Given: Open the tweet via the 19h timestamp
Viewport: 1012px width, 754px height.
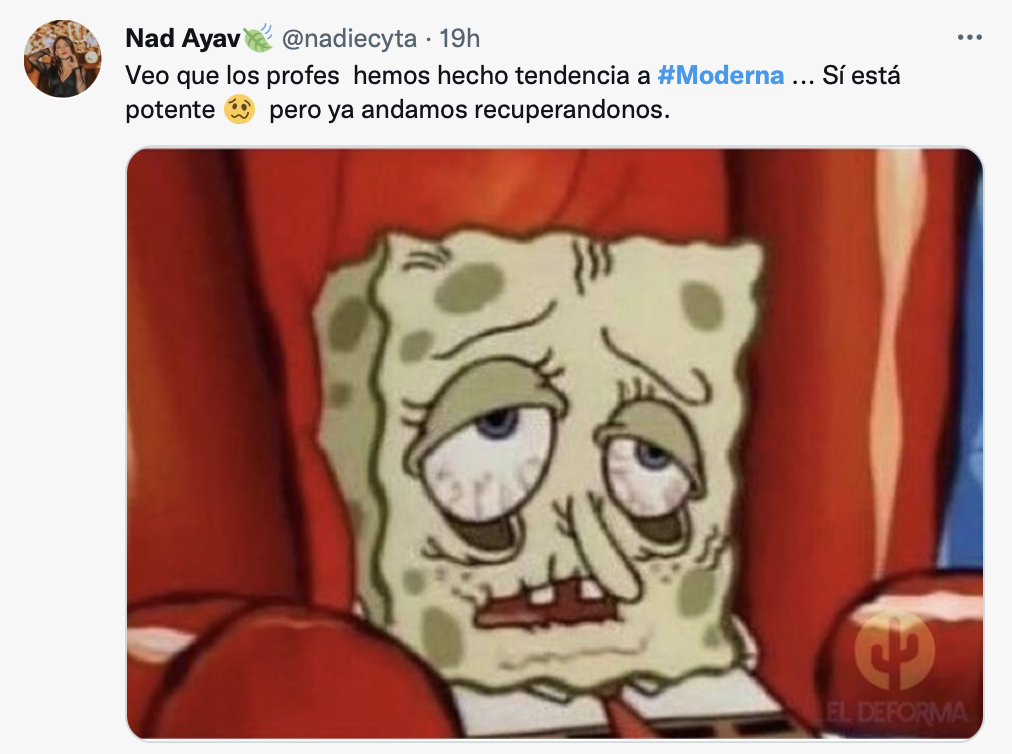Looking at the screenshot, I should click(x=460, y=39).
